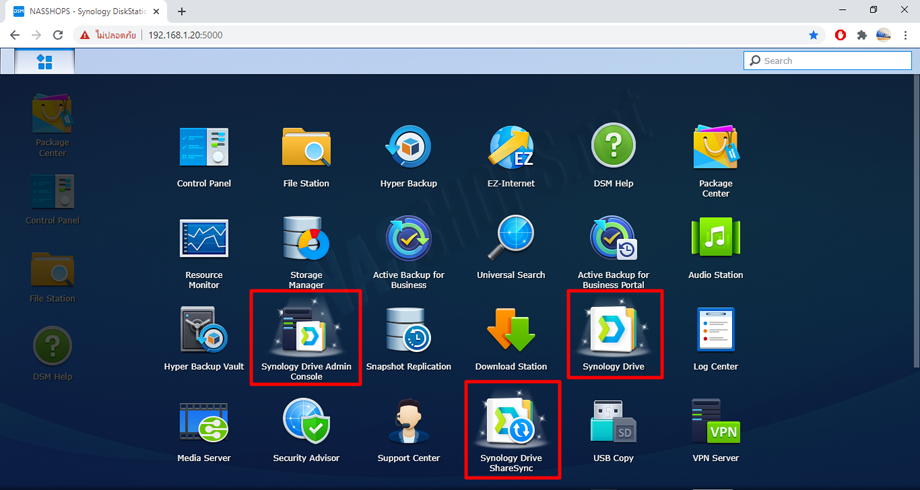Click the page vertical scrollbar
The image size is (920, 490).
(x=916, y=223)
